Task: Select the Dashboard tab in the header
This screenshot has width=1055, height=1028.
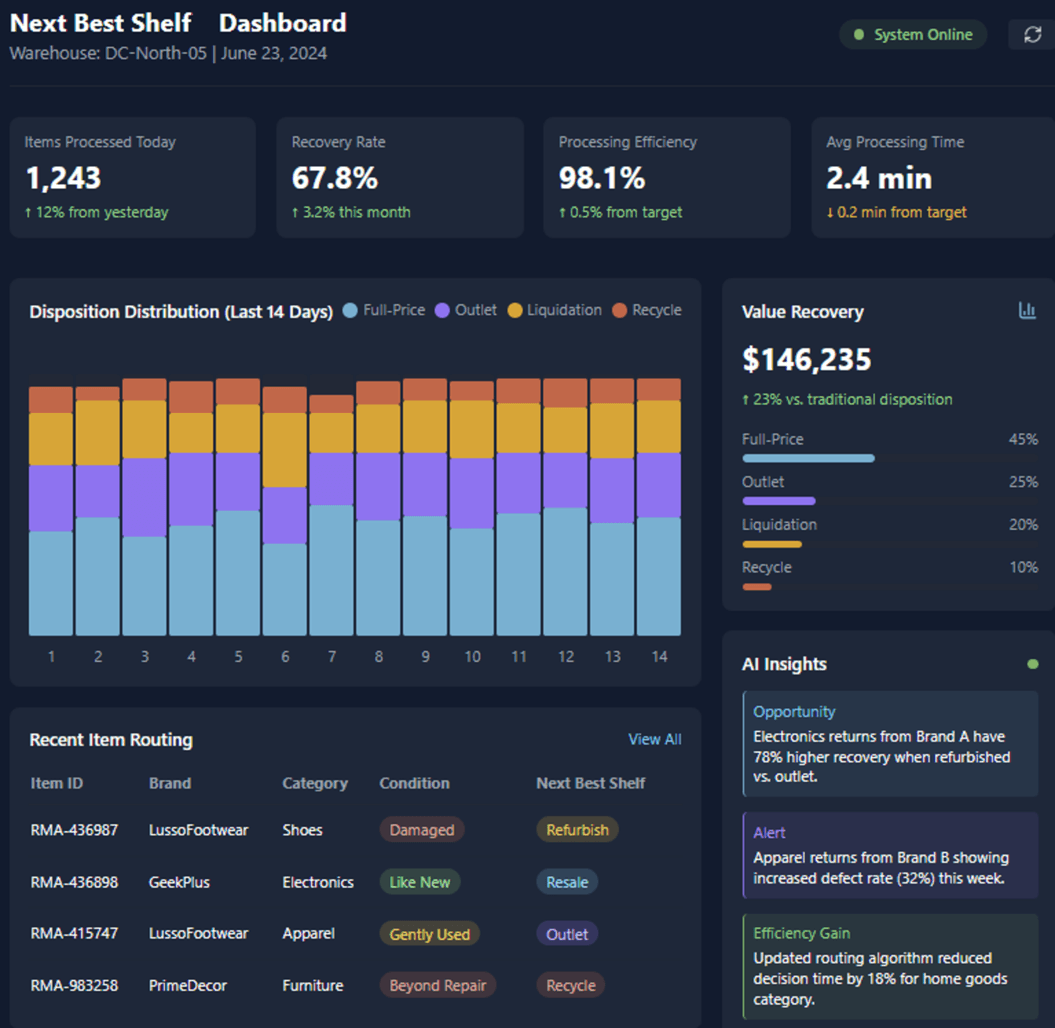Action: (x=282, y=23)
